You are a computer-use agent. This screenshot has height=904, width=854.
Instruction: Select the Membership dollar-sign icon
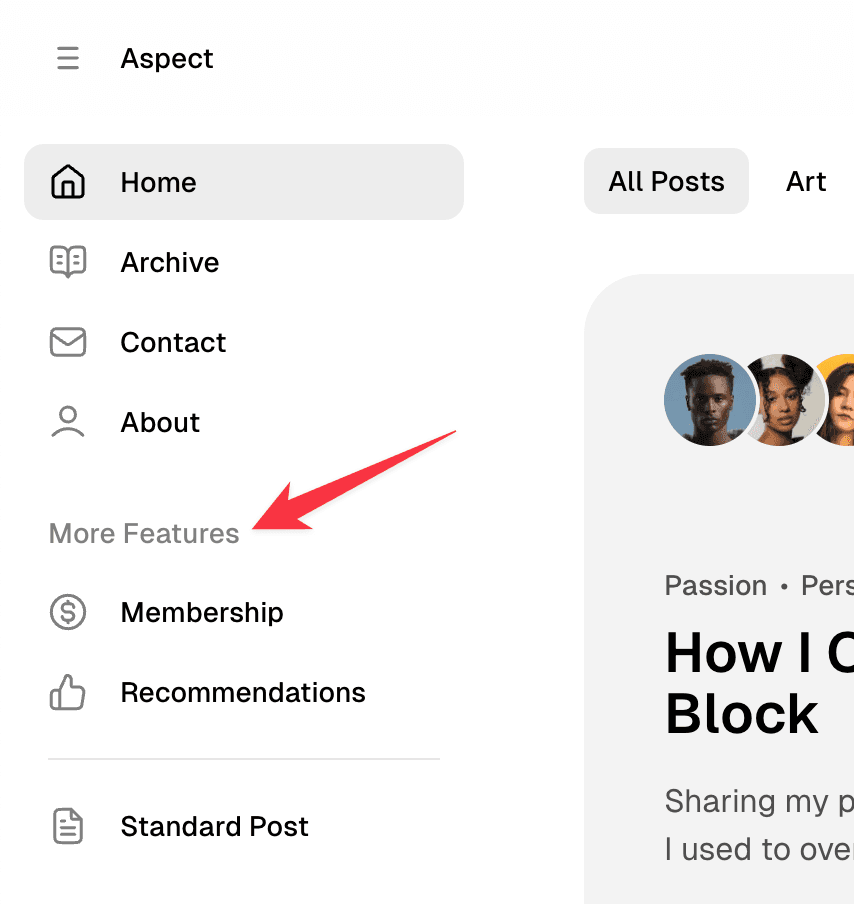pos(67,612)
